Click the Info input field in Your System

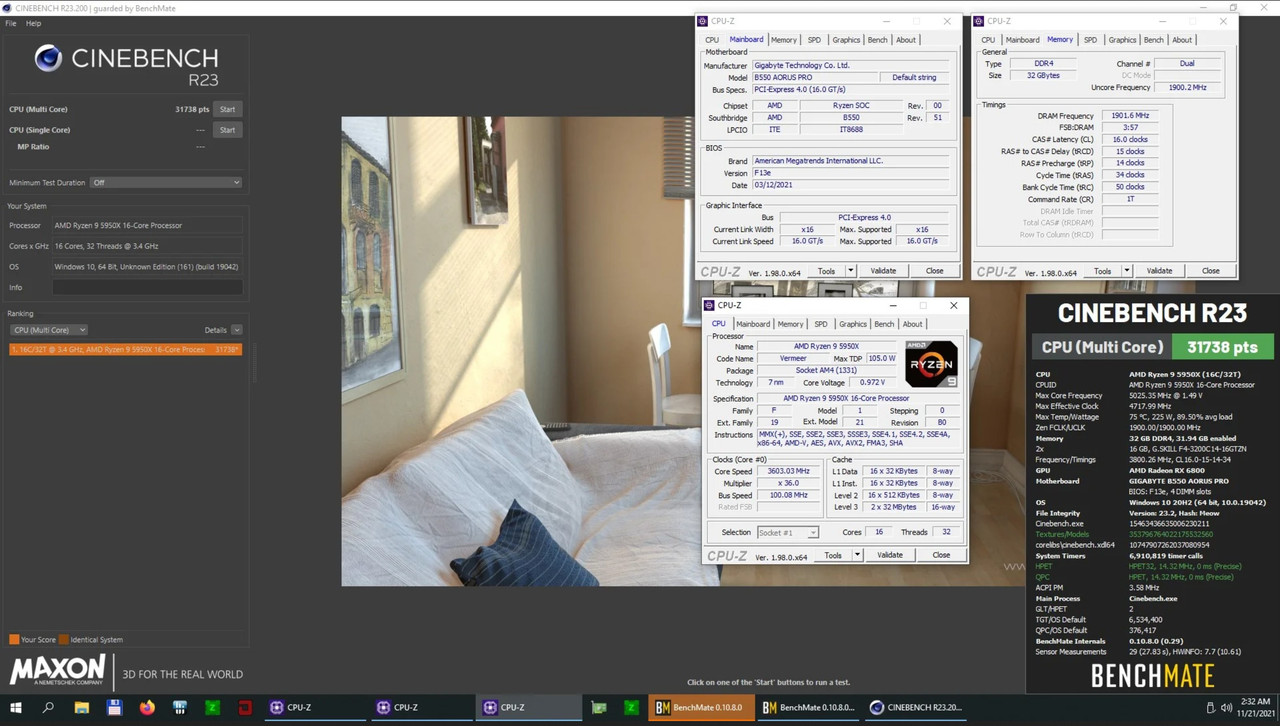(147, 287)
